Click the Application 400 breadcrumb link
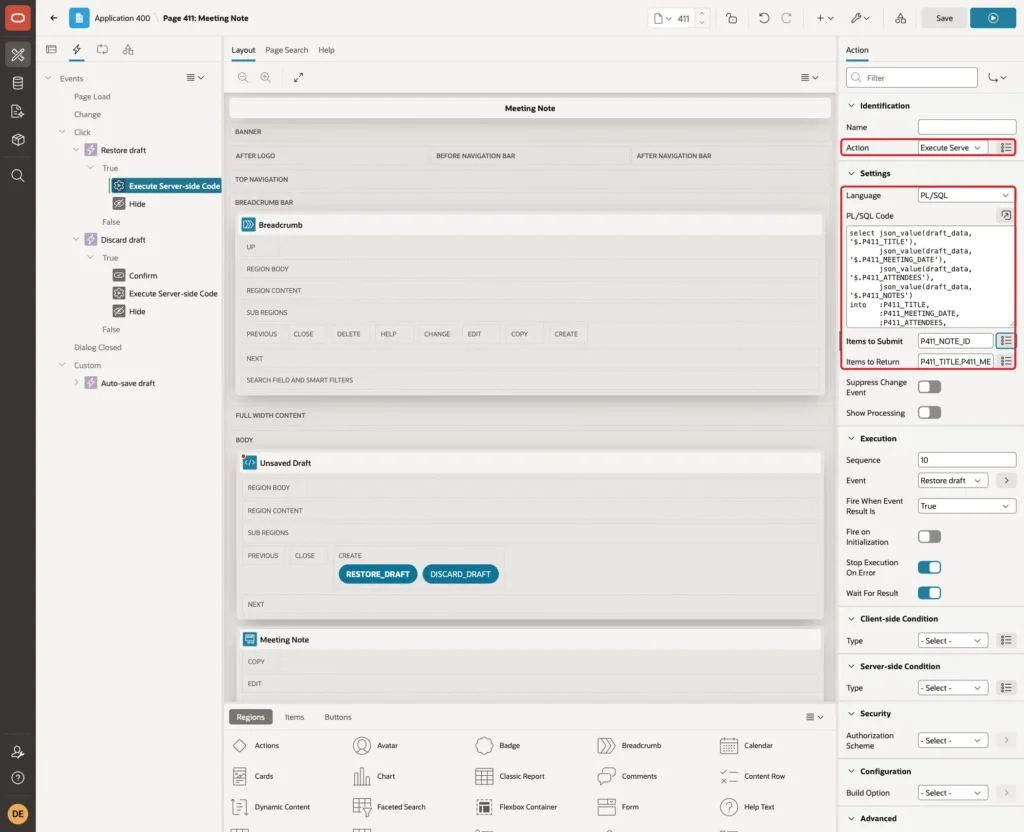The width and height of the screenshot is (1024, 832). point(122,18)
